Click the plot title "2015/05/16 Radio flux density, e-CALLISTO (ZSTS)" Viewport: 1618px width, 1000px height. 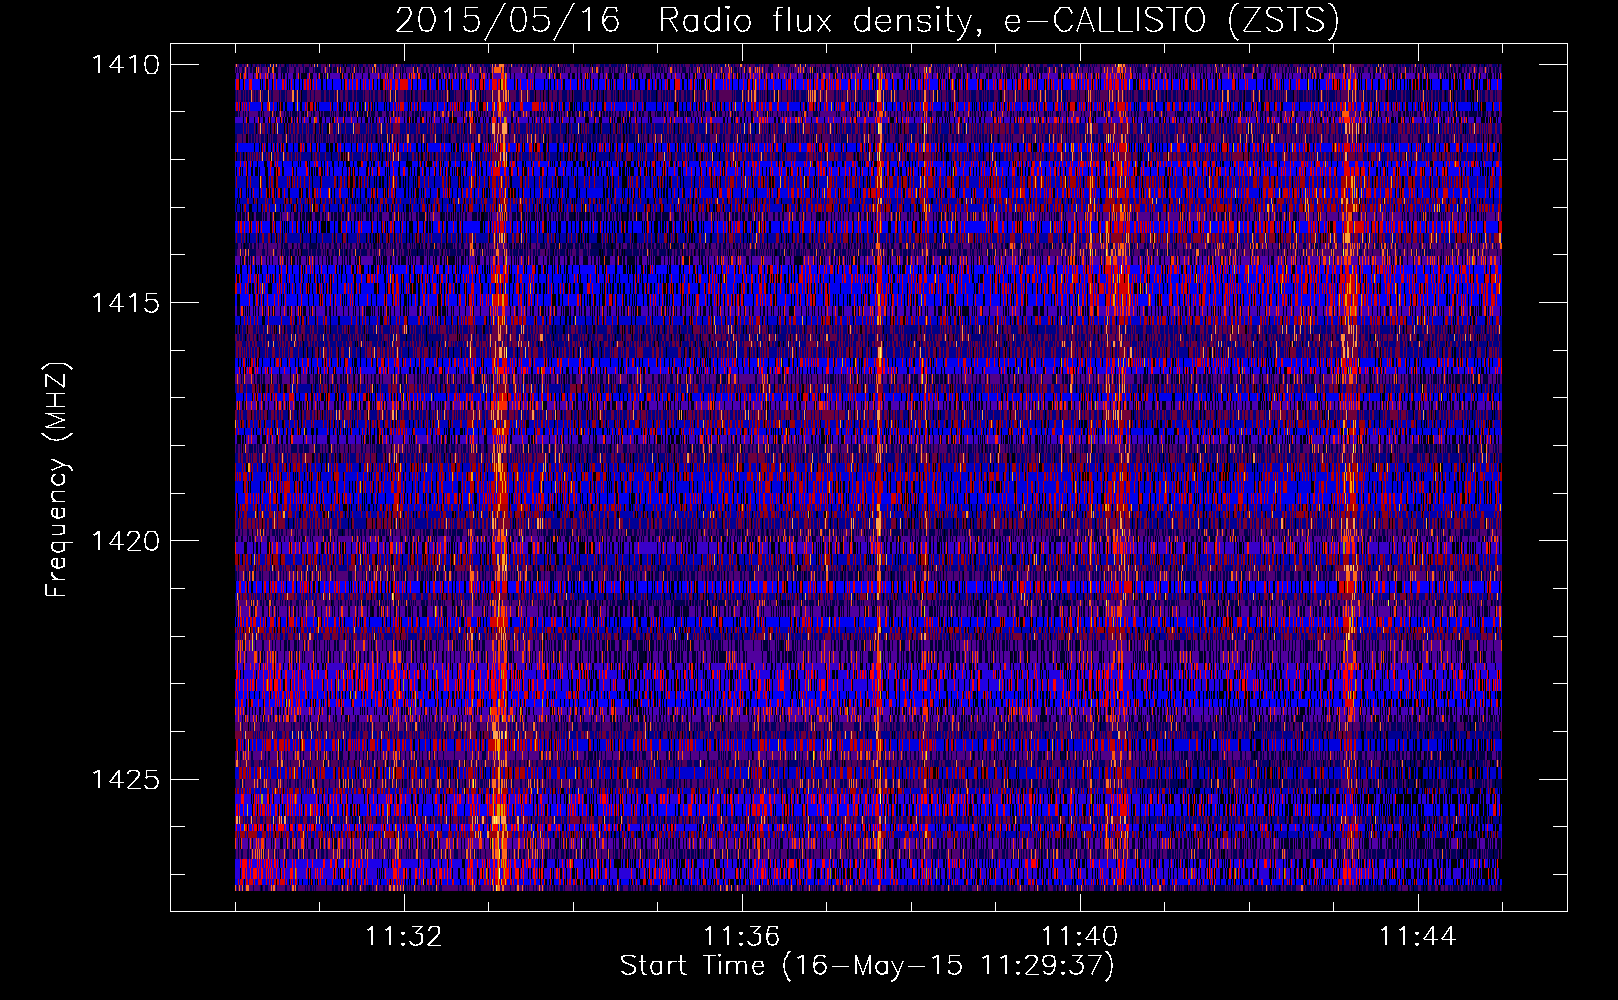[867, 20]
